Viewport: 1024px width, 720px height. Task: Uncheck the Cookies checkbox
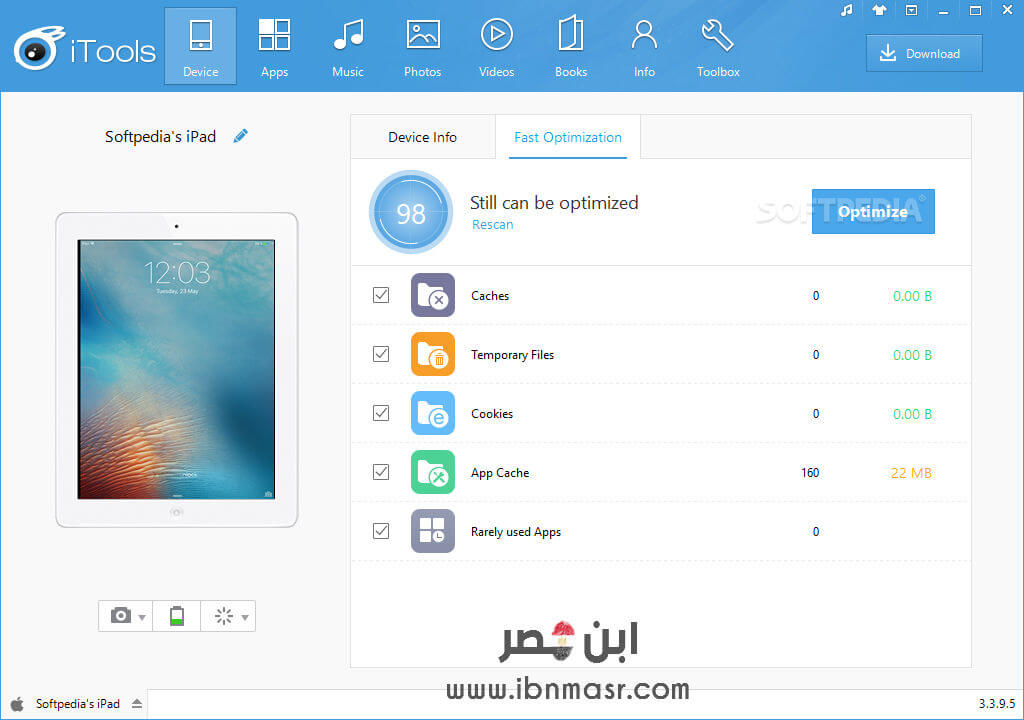(381, 413)
